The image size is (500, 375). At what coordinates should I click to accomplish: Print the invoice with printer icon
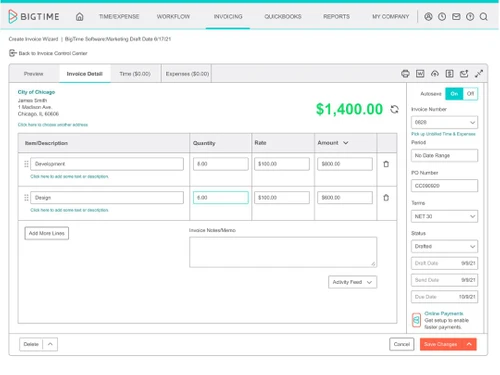click(x=405, y=74)
